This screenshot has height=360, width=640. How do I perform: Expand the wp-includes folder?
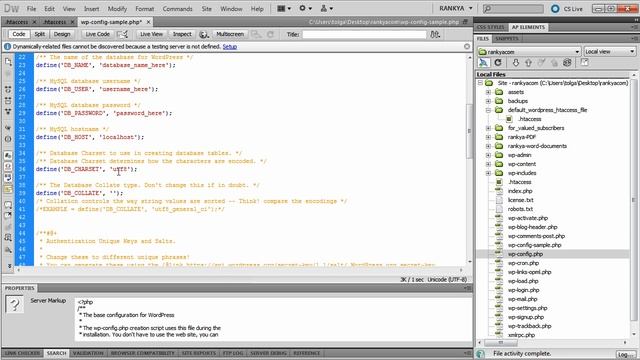tap(488, 173)
